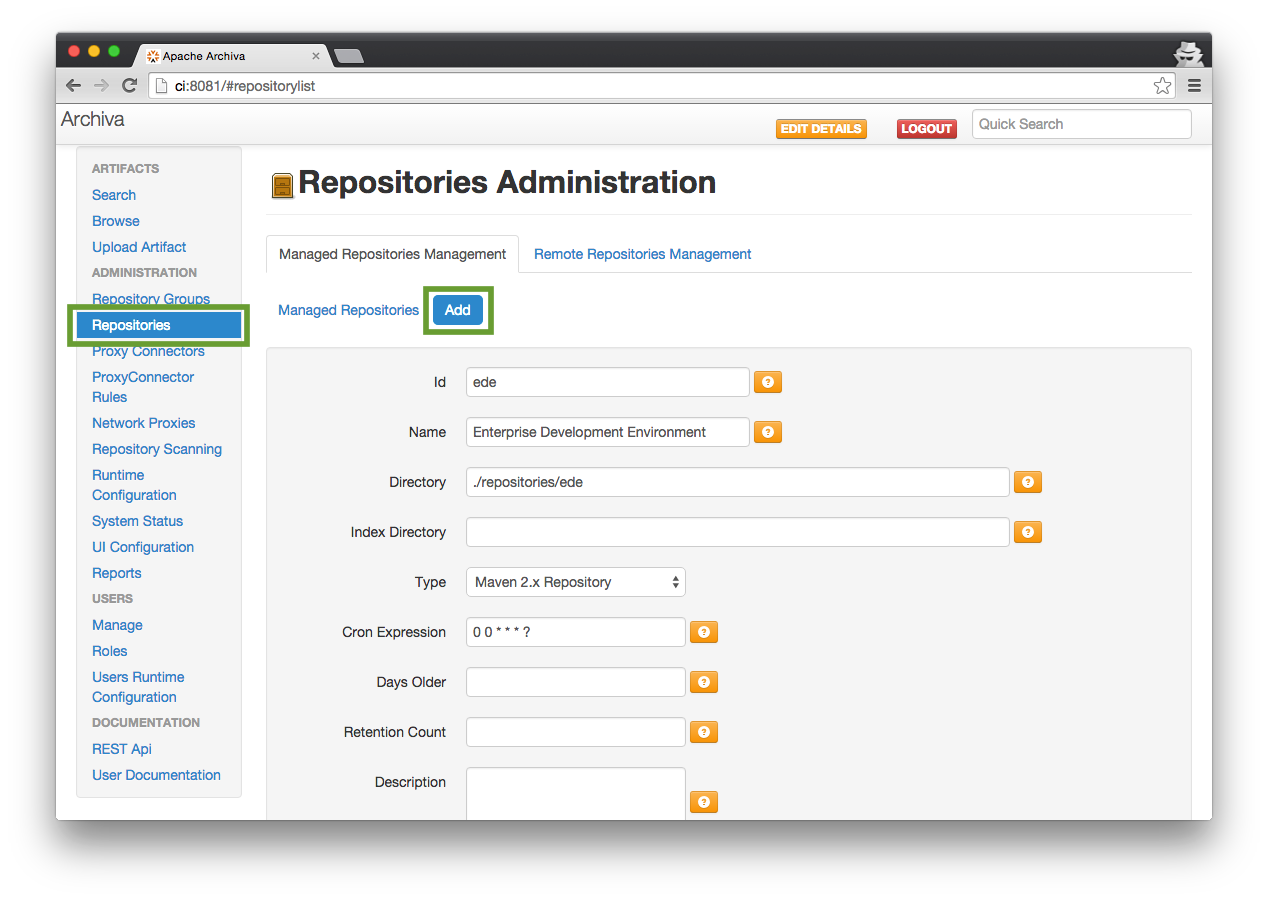This screenshot has width=1268, height=900.
Task: Open the Browse link in sidebar
Action: pos(116,221)
